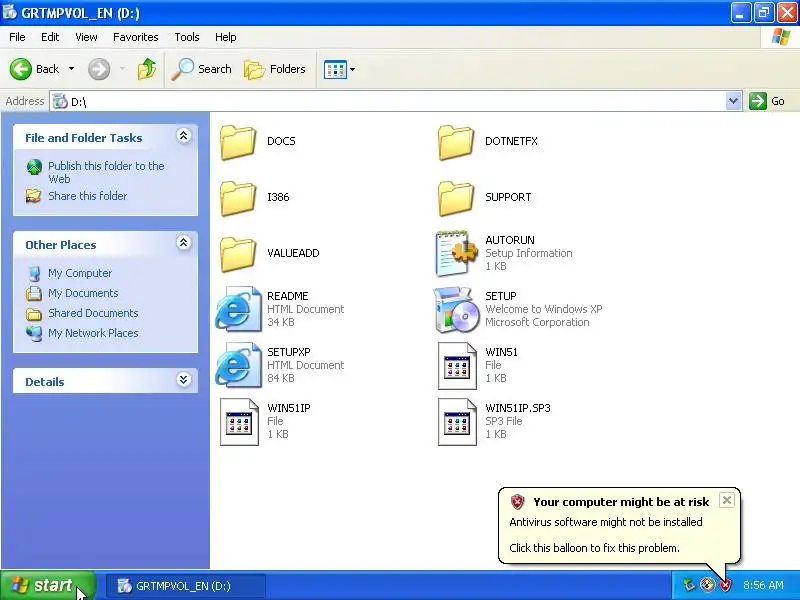Click inside the Address field
800x600 pixels.
click(388, 101)
